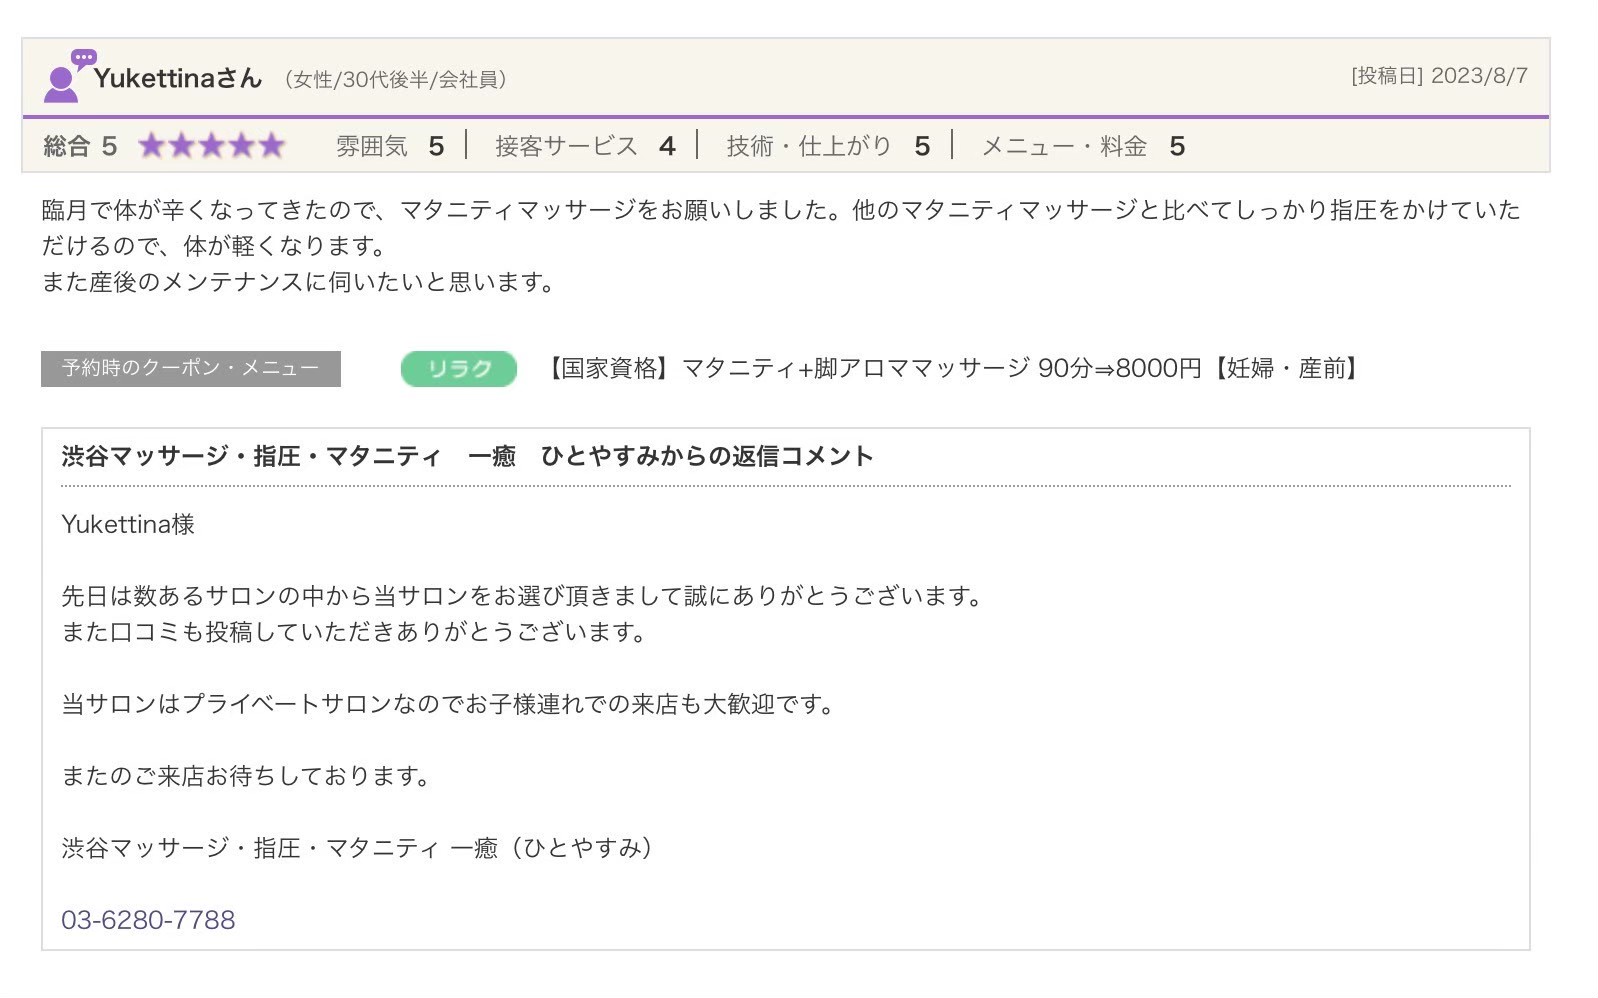Click reviewer name Yukettinaさん
1598x998 pixels.
coord(178,78)
